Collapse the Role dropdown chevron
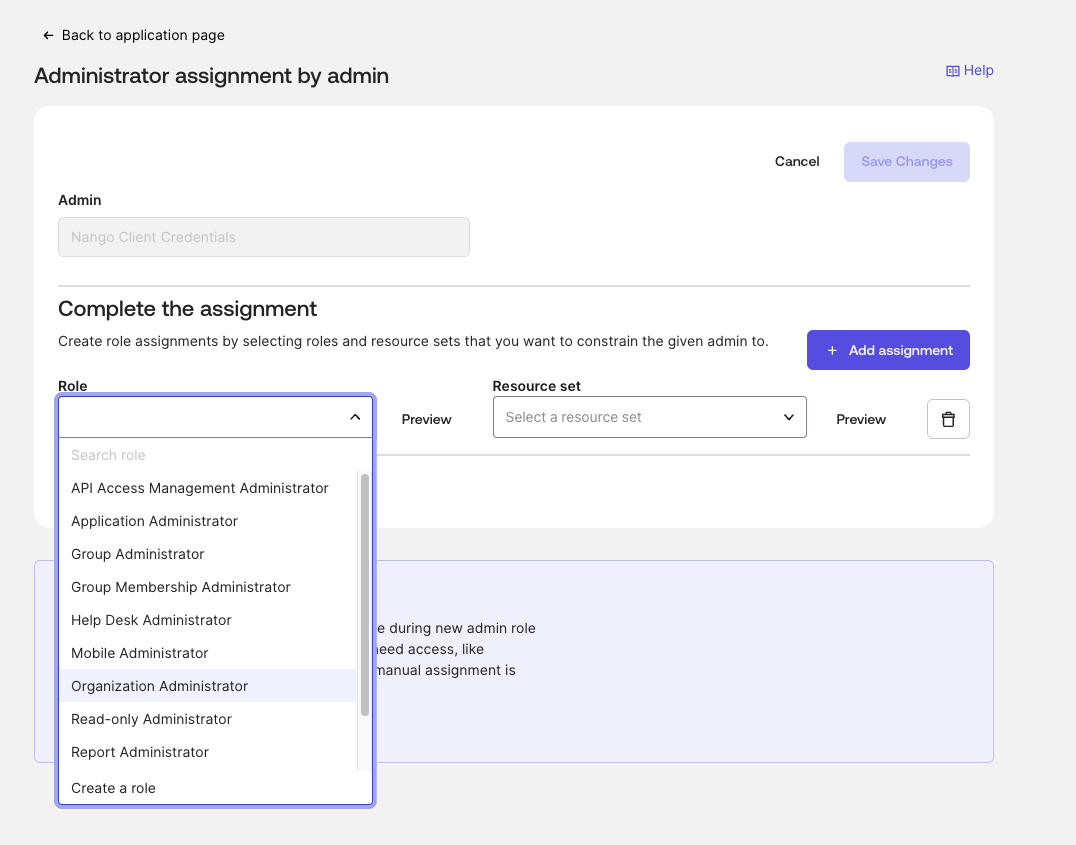1076x845 pixels. pos(355,417)
